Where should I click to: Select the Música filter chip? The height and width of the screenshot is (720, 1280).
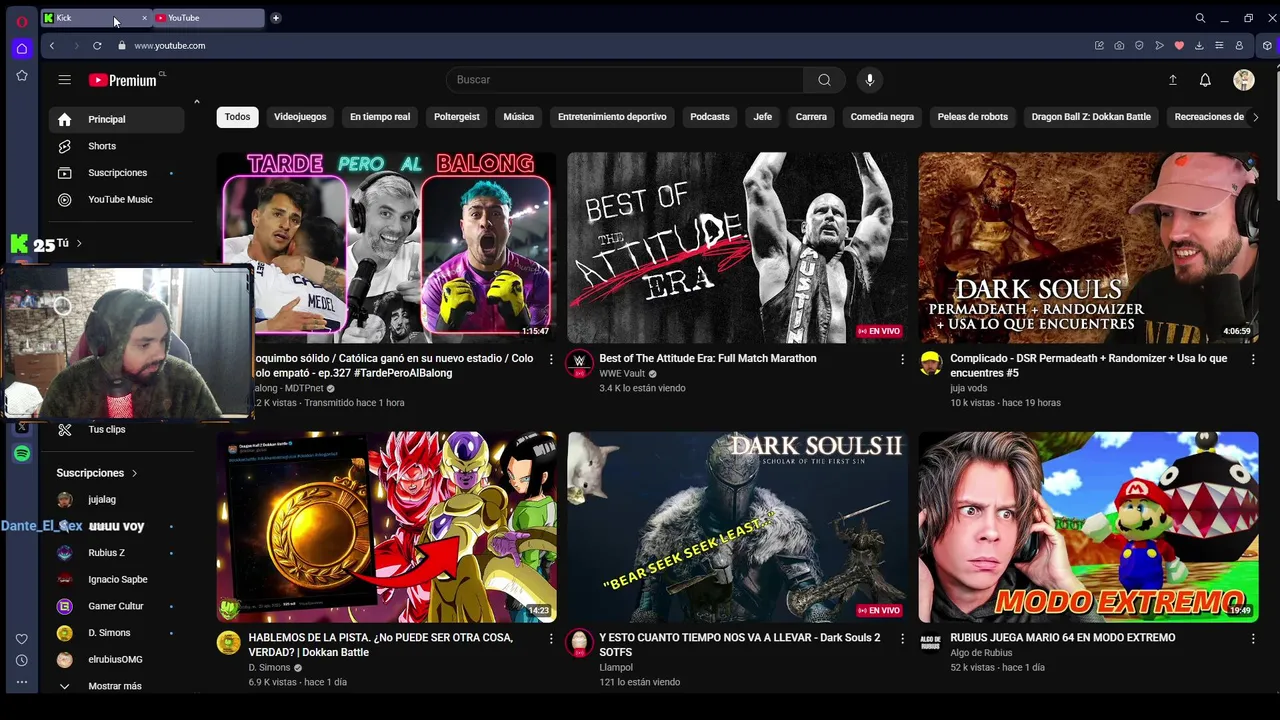coord(518,117)
